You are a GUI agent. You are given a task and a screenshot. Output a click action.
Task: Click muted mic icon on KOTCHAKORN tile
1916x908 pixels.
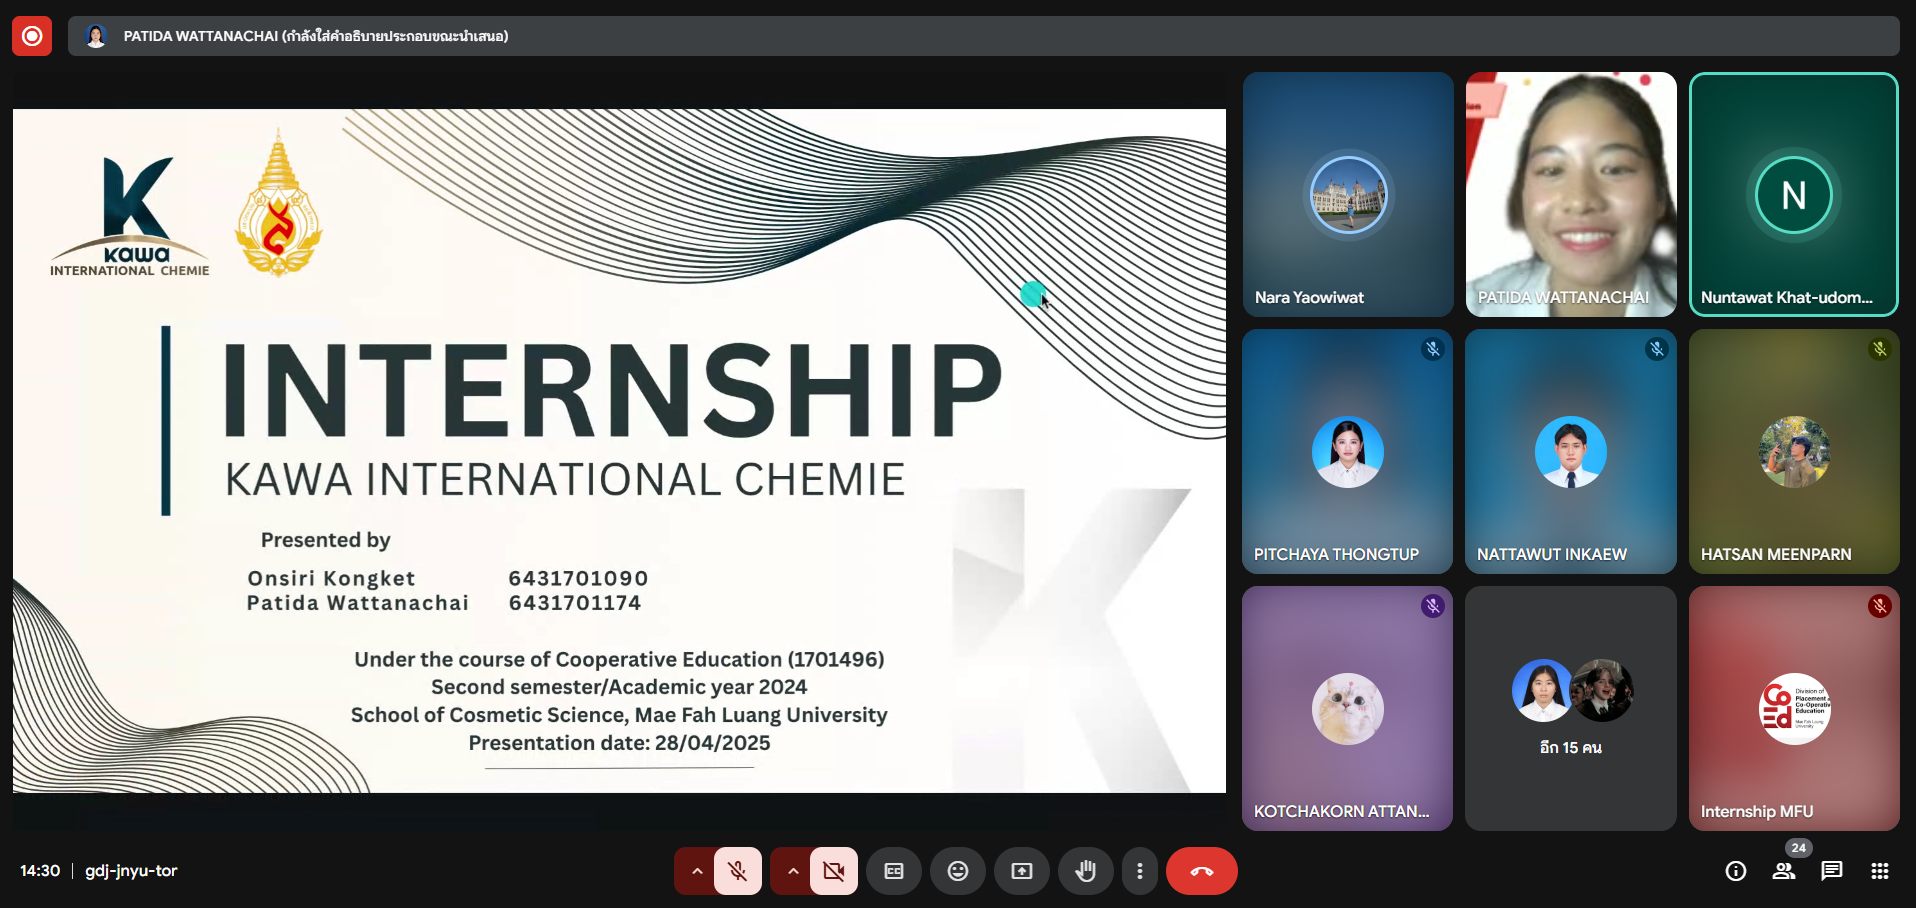tap(1433, 606)
